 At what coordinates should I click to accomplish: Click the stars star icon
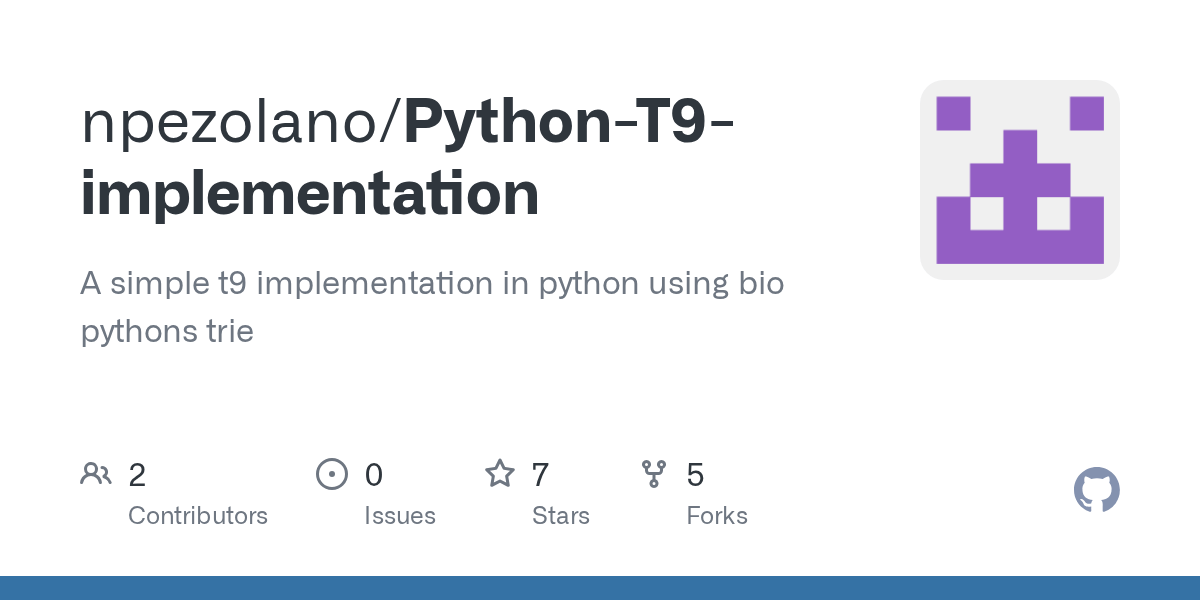pyautogui.click(x=500, y=473)
